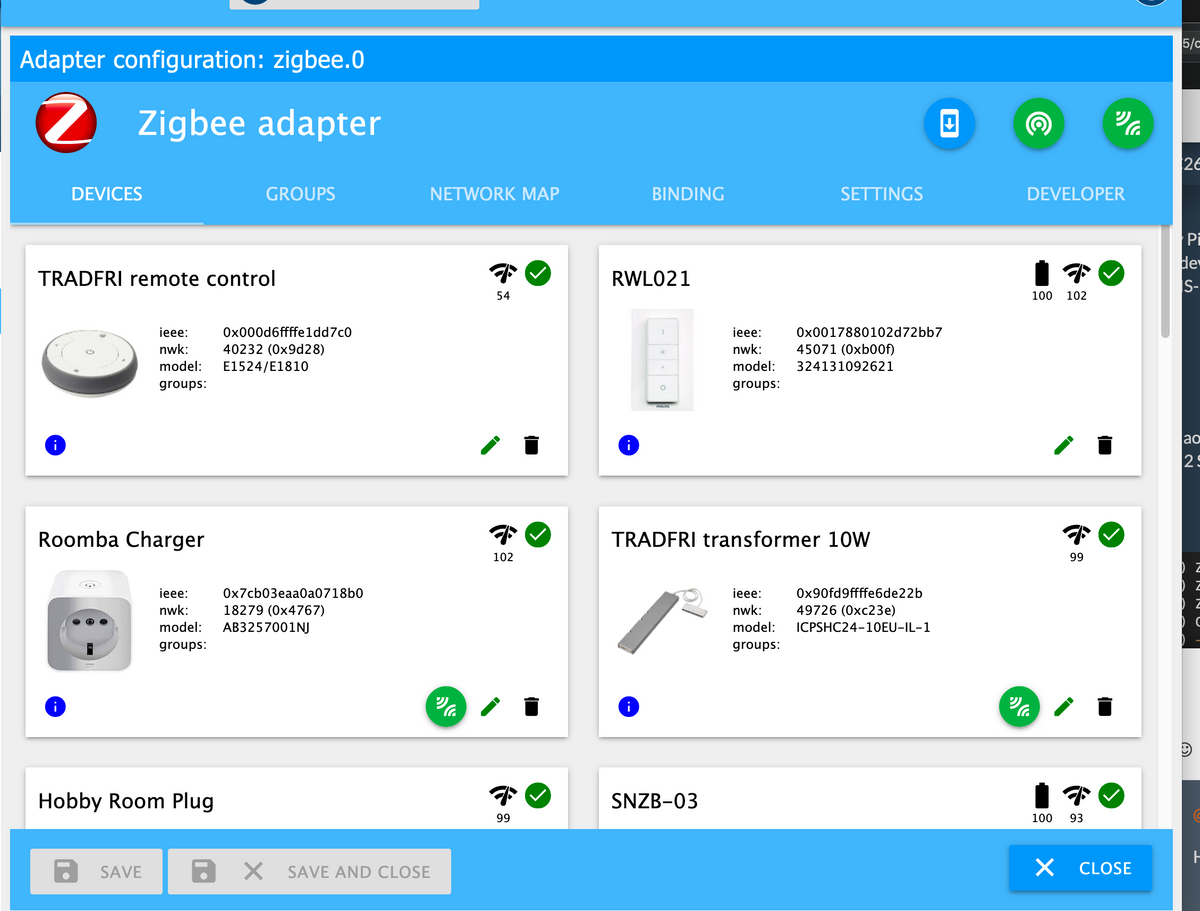The height and width of the screenshot is (911, 1200).
Task: Switch to the GROUPS tab
Action: 300,194
